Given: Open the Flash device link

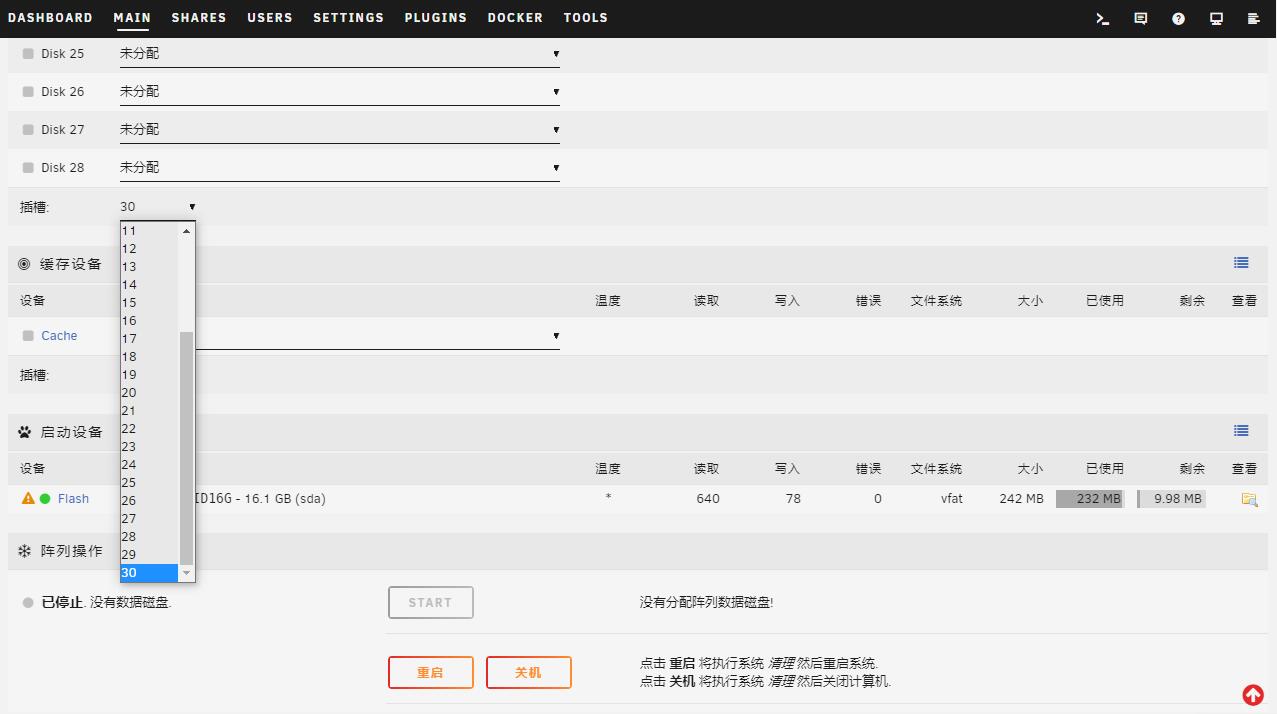Looking at the screenshot, I should point(73,499).
